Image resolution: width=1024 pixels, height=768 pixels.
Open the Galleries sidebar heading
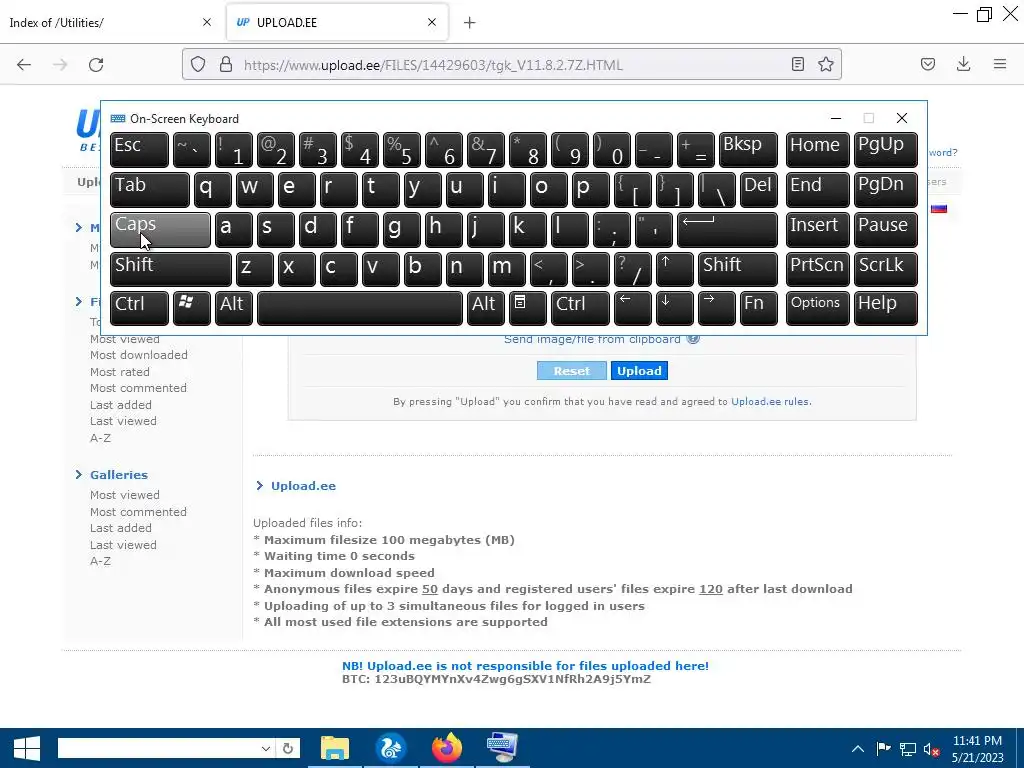click(x=119, y=475)
